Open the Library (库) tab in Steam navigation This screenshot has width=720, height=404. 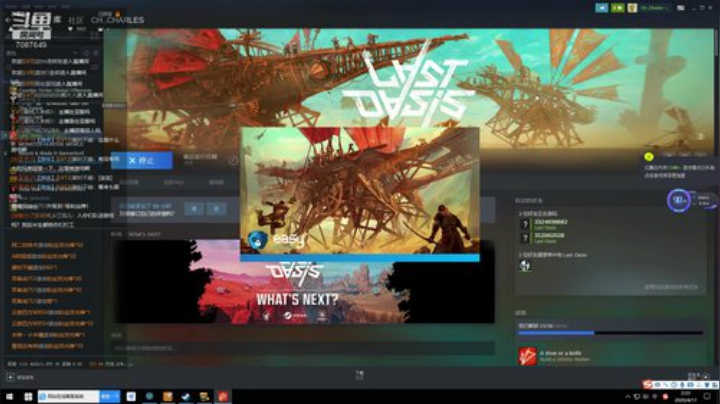[x=57, y=19]
